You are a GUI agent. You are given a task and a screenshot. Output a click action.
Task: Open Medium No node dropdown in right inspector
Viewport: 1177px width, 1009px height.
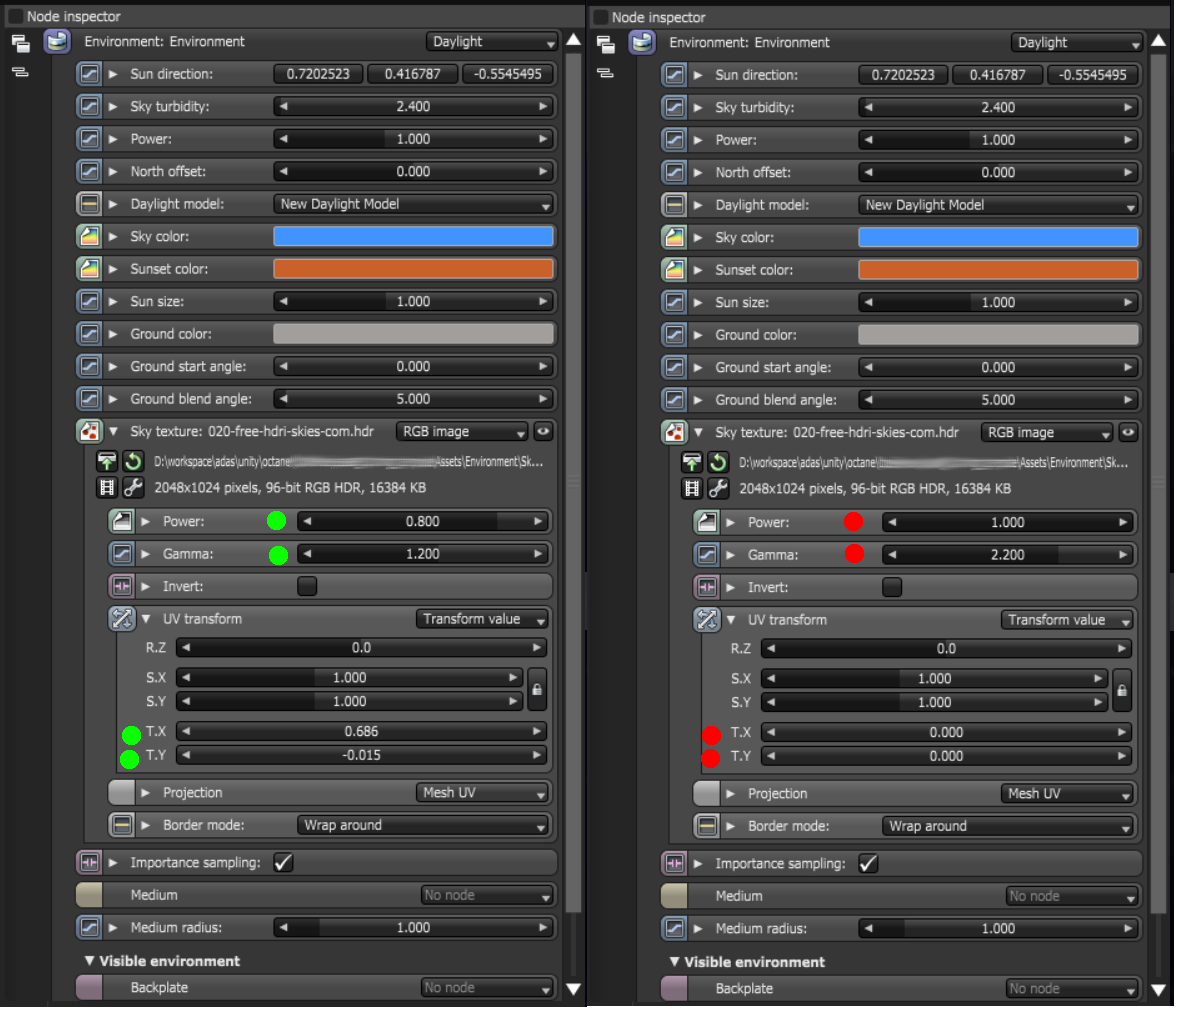(1071, 896)
